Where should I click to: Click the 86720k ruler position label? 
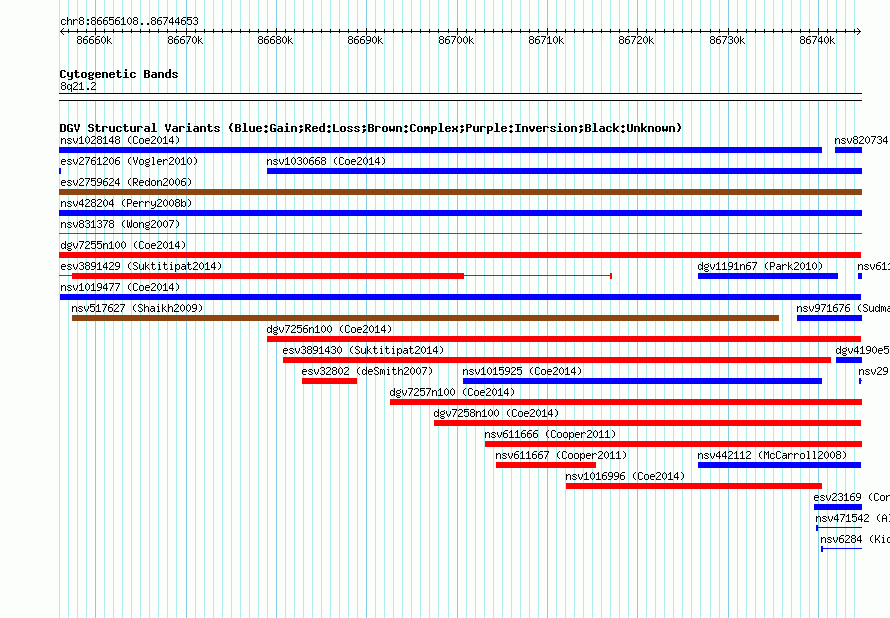click(636, 40)
